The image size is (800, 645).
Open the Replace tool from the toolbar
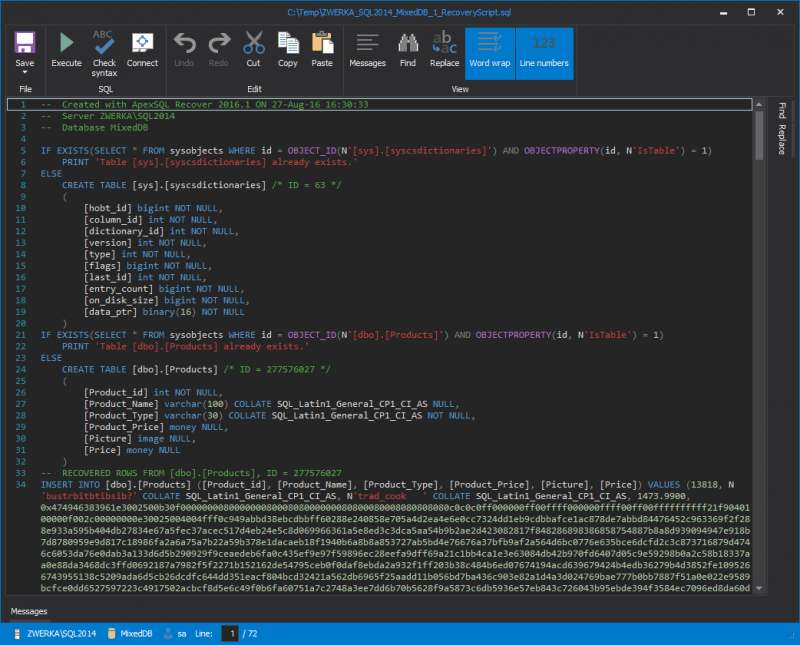coord(444,48)
